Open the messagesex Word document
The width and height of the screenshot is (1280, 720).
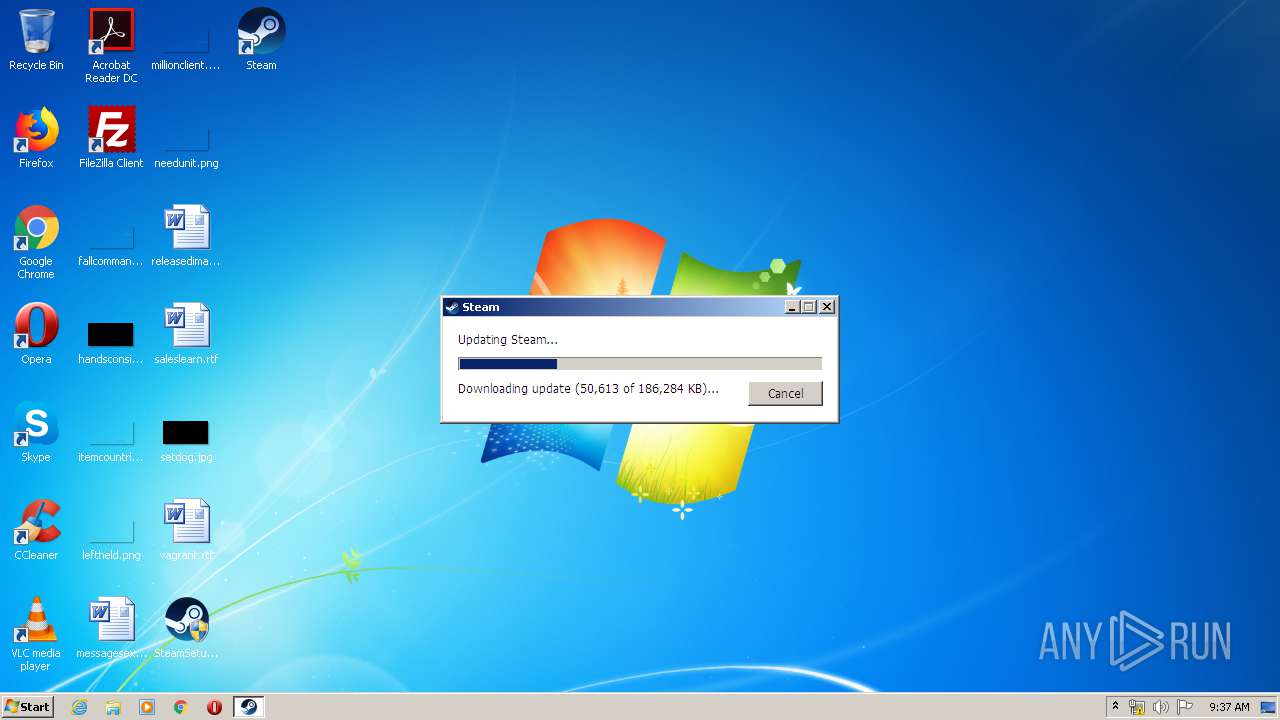[111, 628]
